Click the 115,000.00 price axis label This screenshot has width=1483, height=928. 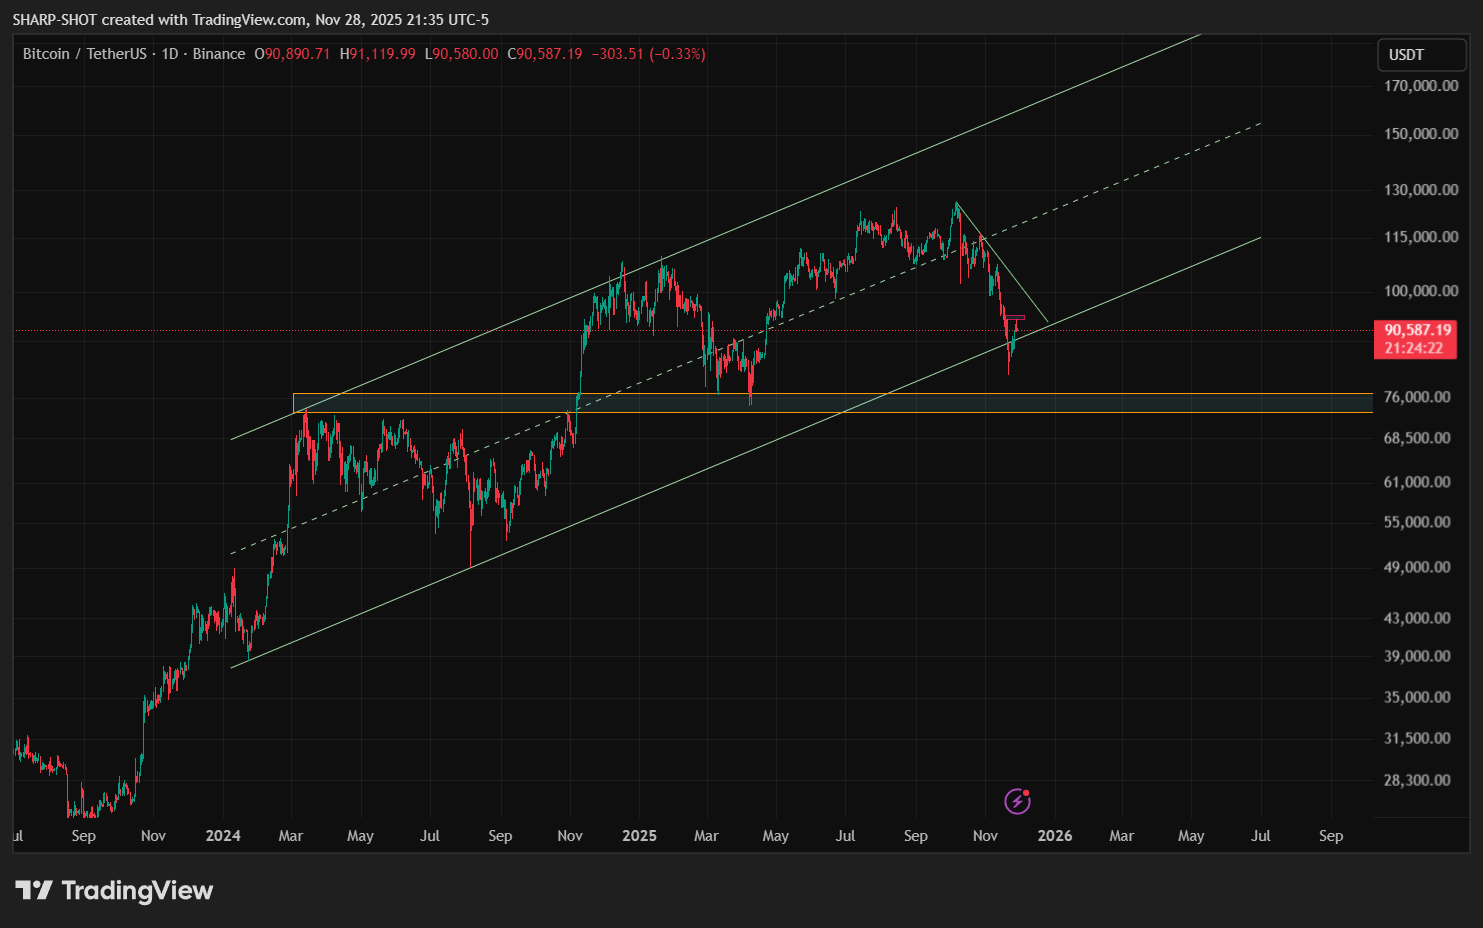coord(1421,237)
